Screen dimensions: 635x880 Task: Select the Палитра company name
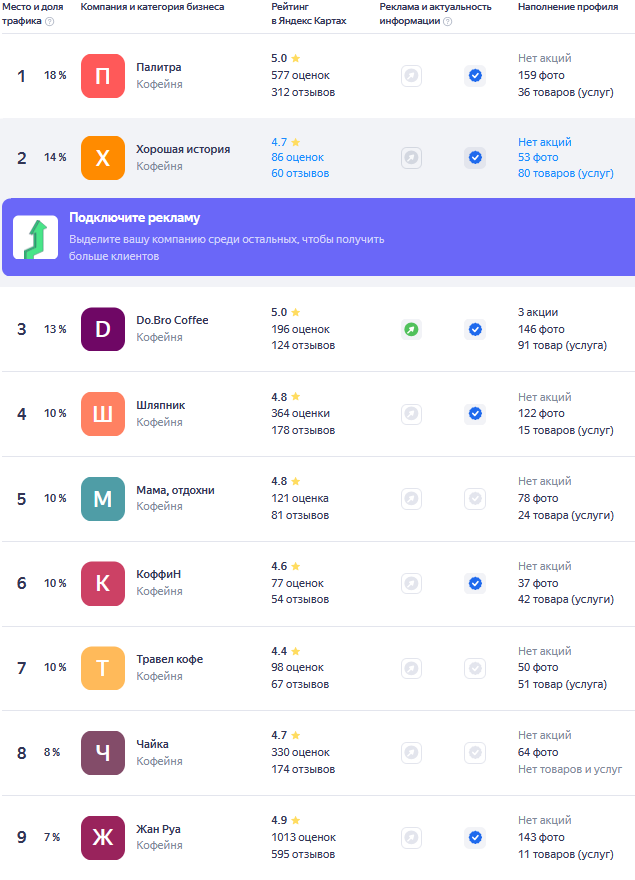[159, 67]
